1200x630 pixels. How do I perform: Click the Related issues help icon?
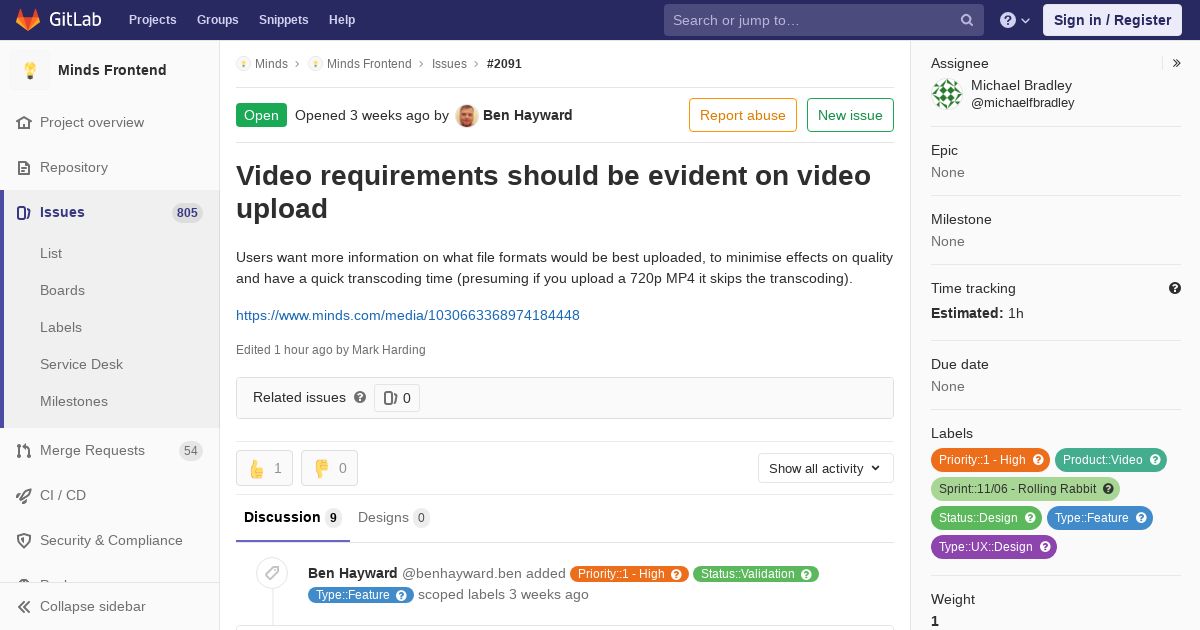[x=360, y=397]
